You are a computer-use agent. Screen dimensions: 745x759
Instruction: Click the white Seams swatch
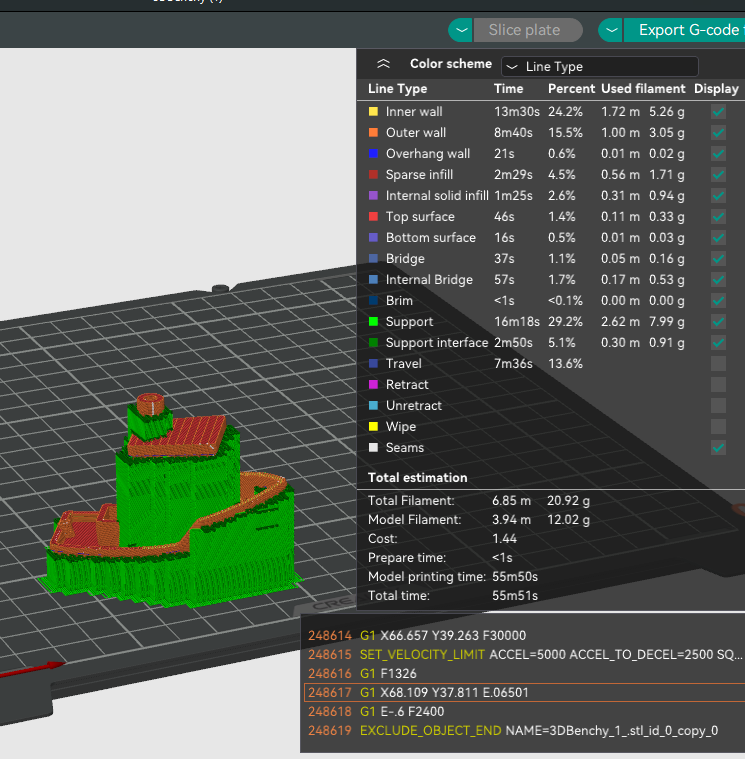coord(373,448)
